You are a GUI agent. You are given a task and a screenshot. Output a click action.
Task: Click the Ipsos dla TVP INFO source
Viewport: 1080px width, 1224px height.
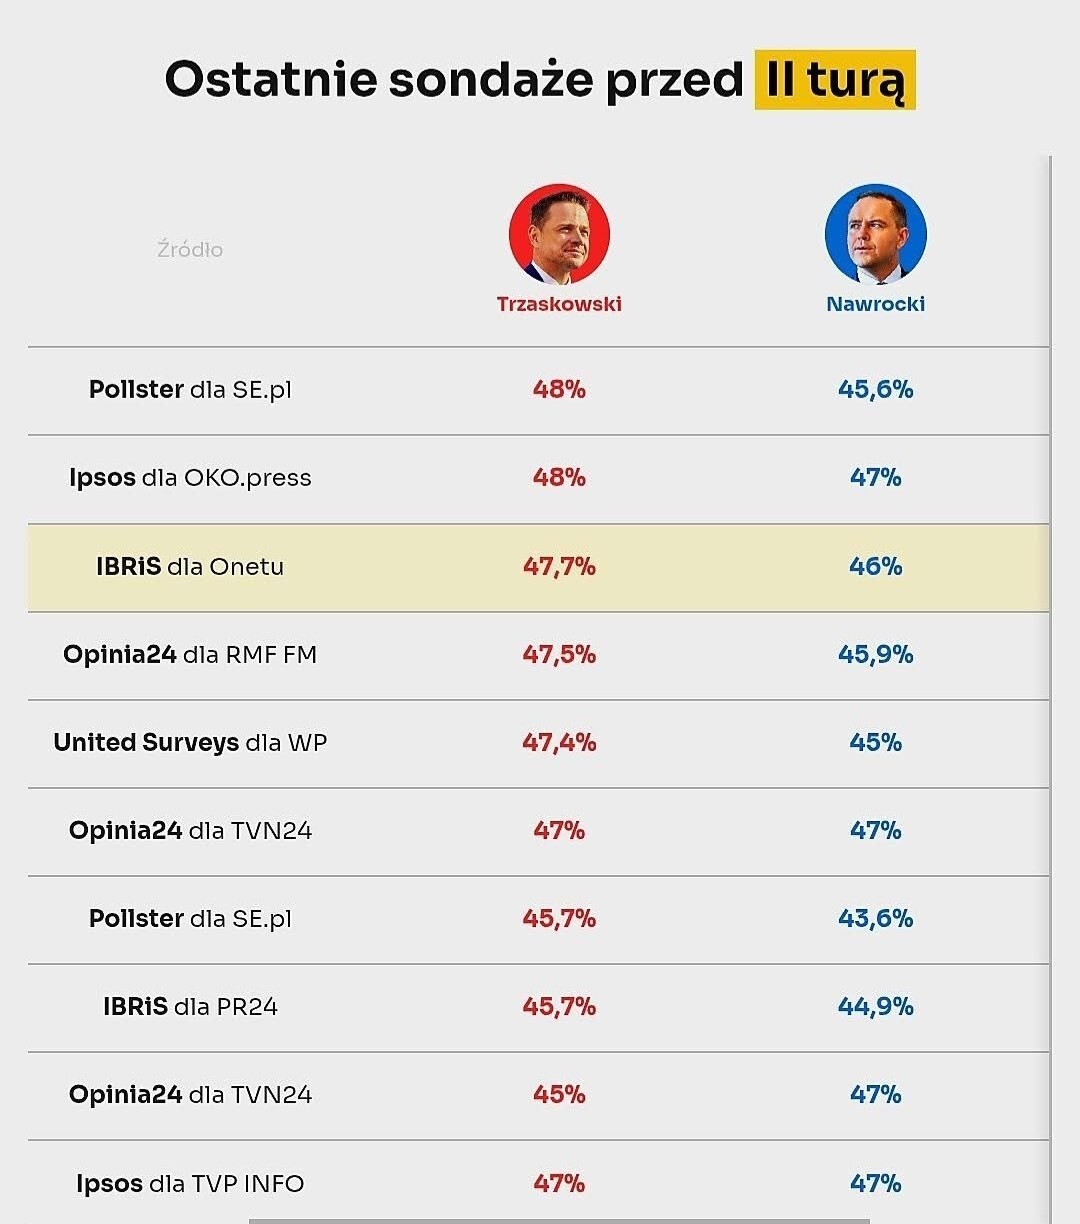(190, 1184)
